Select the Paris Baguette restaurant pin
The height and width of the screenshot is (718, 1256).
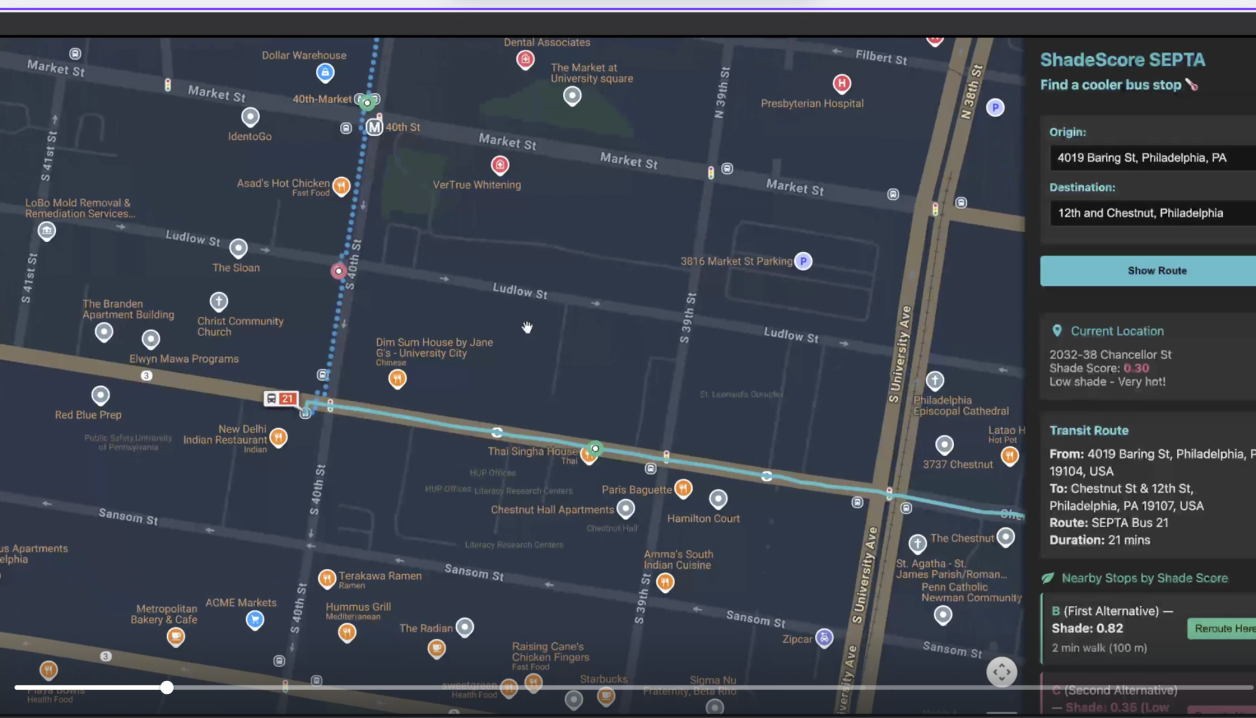coord(683,488)
